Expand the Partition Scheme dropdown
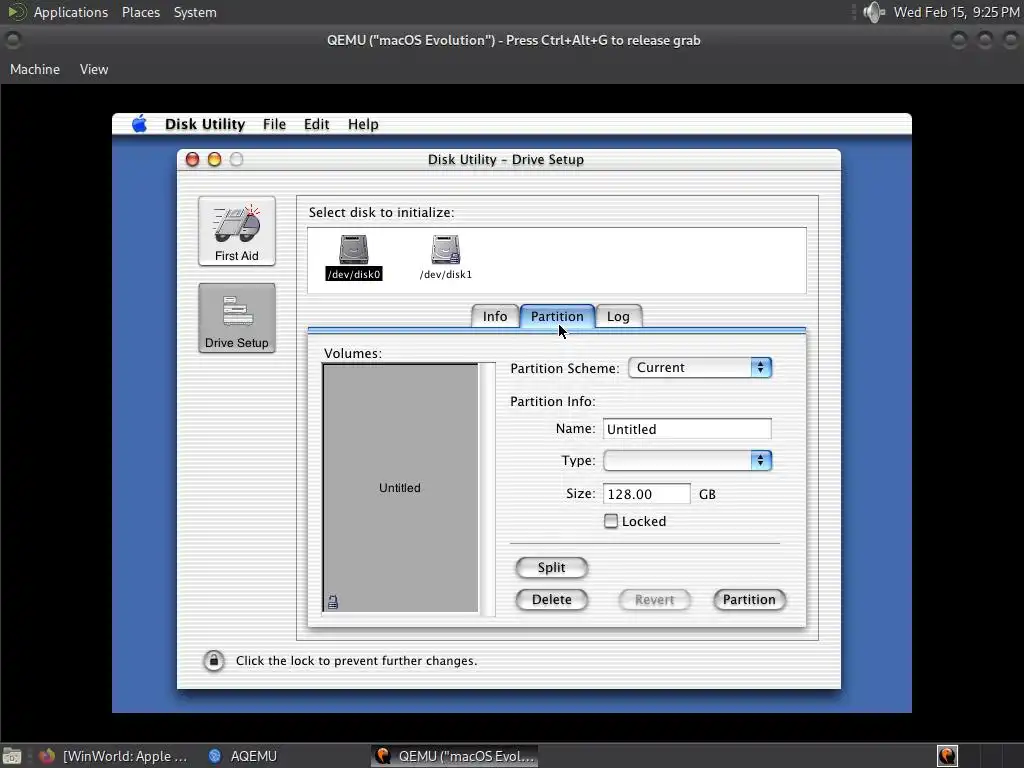Image resolution: width=1024 pixels, height=768 pixels. [700, 368]
